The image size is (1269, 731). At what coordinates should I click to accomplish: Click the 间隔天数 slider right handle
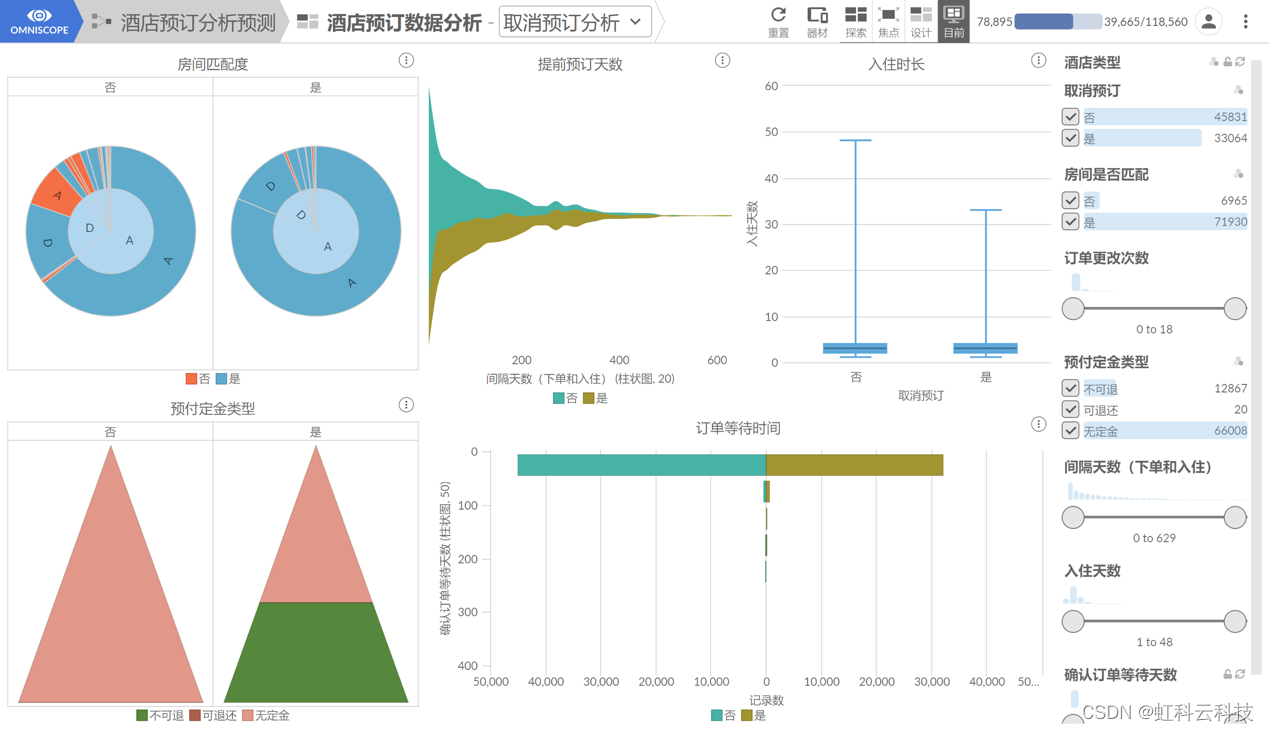pyautogui.click(x=1235, y=517)
